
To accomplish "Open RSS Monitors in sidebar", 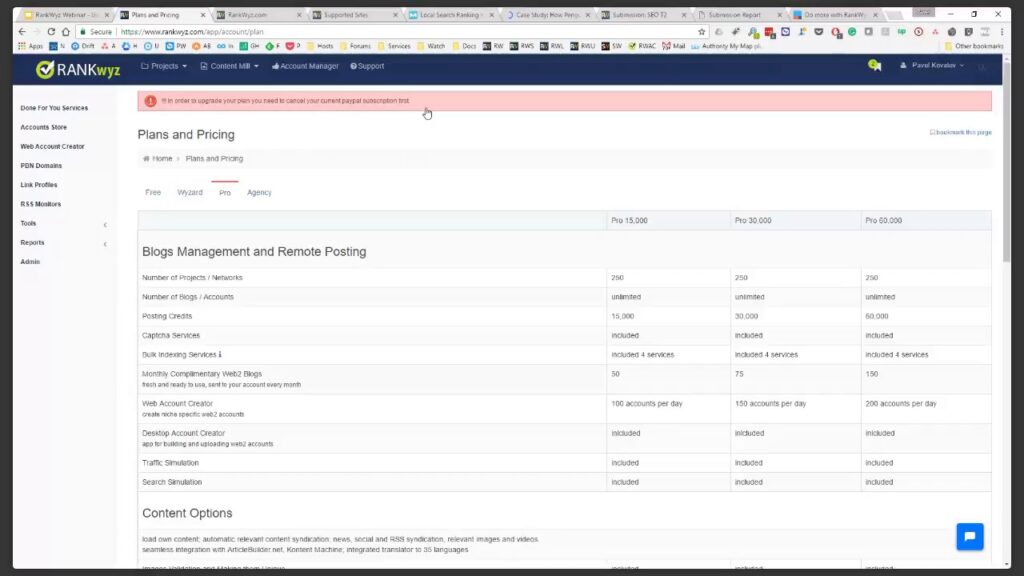I will 40,204.
